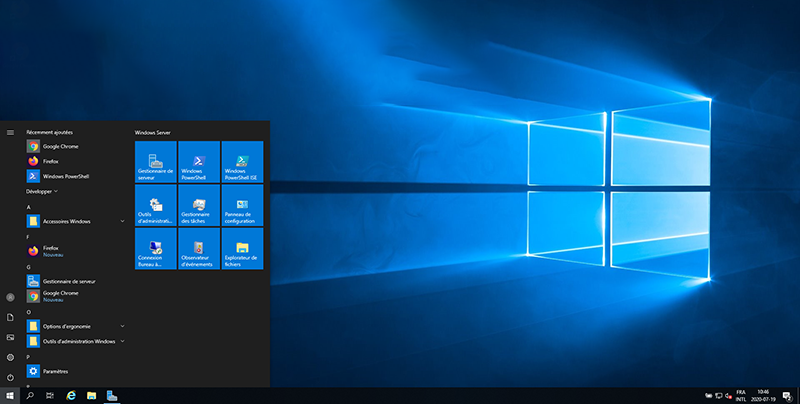Launch Firefox marked Nouveau under letter F
The height and width of the screenshot is (404, 800).
[x=76, y=251]
